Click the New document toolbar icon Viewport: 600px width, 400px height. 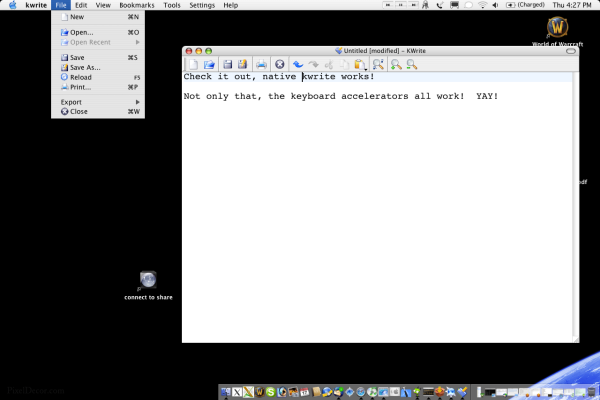(193, 64)
